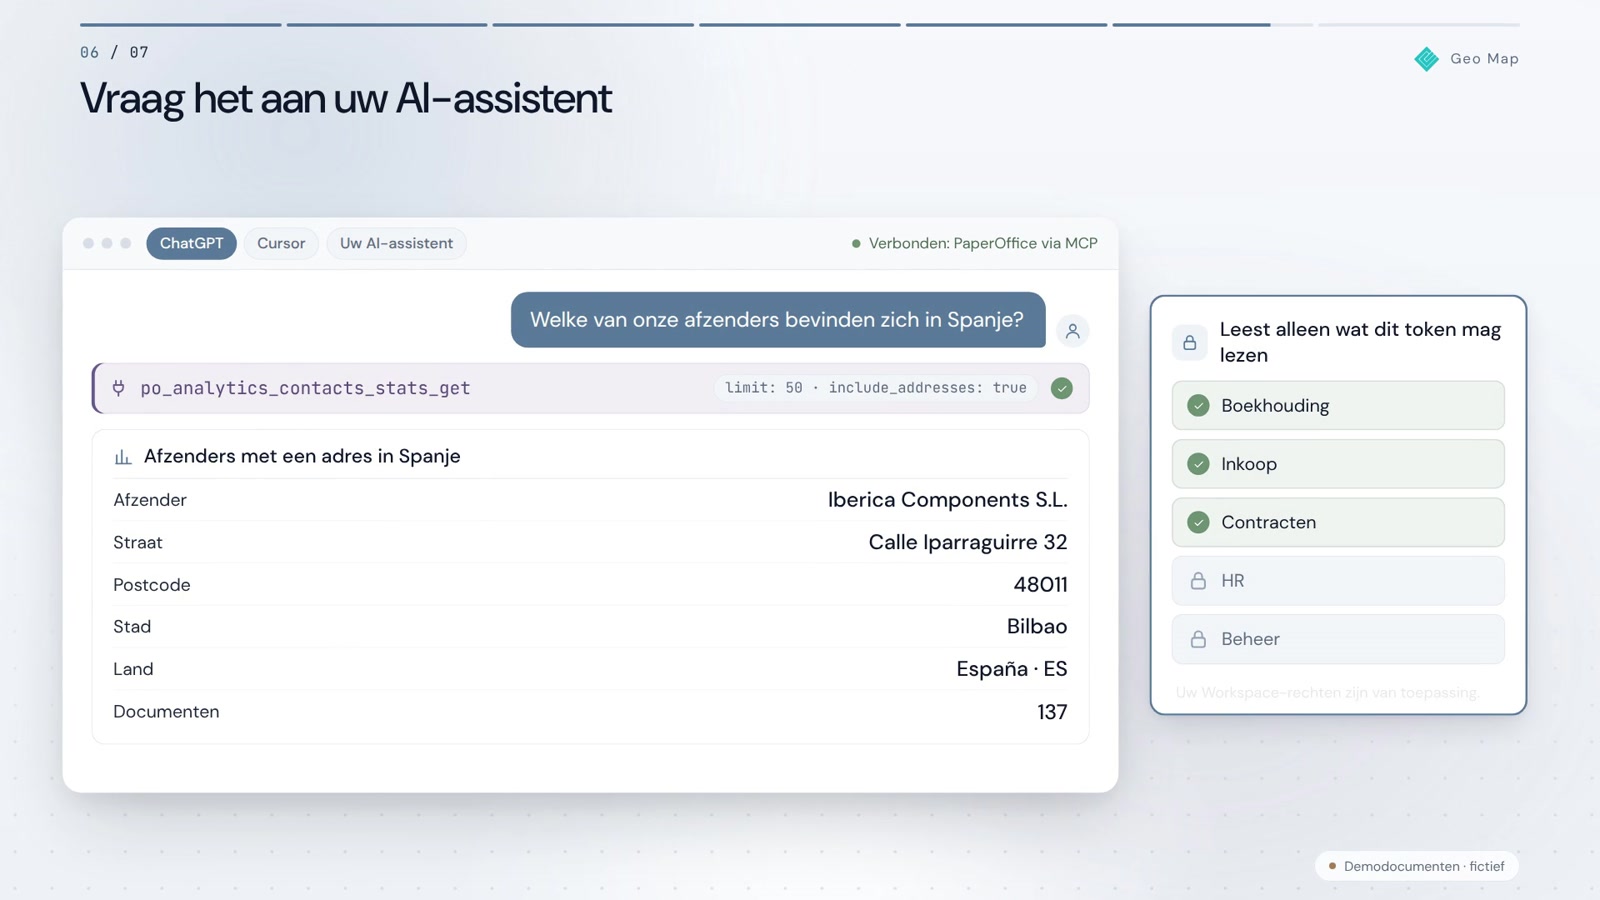The image size is (1600, 900).
Task: Click the green success checkmark on tool call
Action: (x=1062, y=388)
